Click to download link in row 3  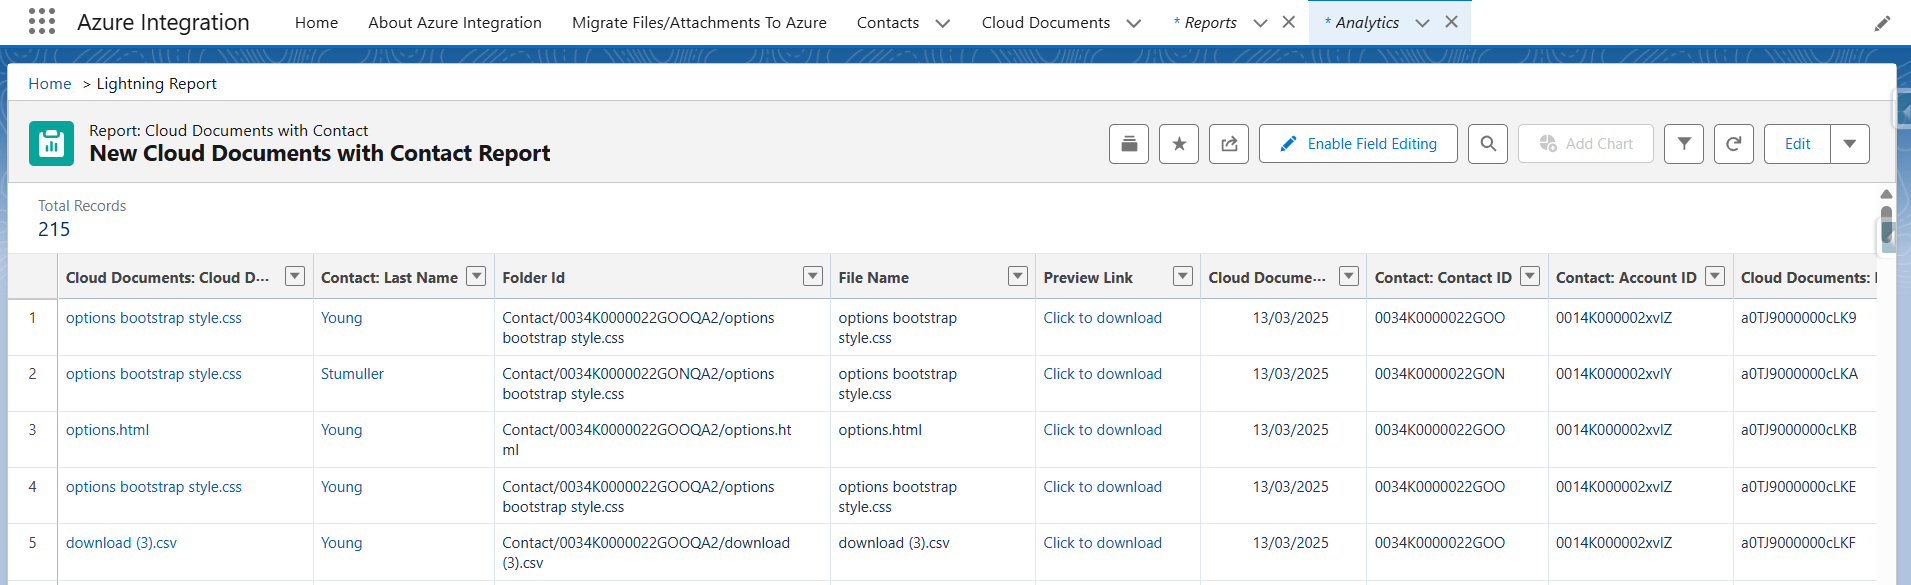click(x=1102, y=430)
